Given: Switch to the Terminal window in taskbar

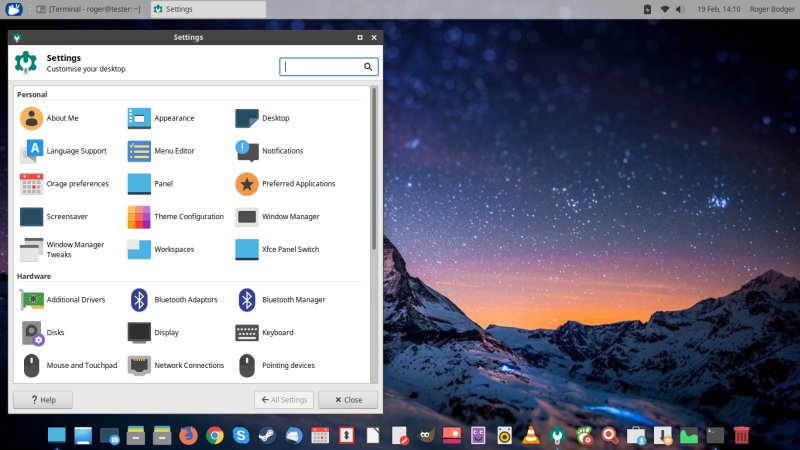Looking at the screenshot, I should click(x=90, y=9).
